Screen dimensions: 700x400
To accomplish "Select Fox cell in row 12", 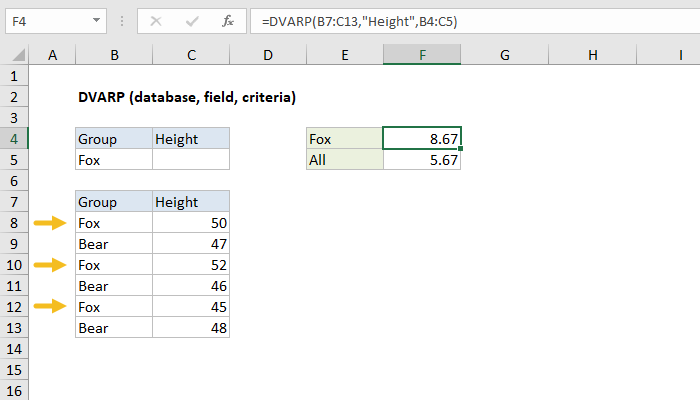I will coord(114,307).
